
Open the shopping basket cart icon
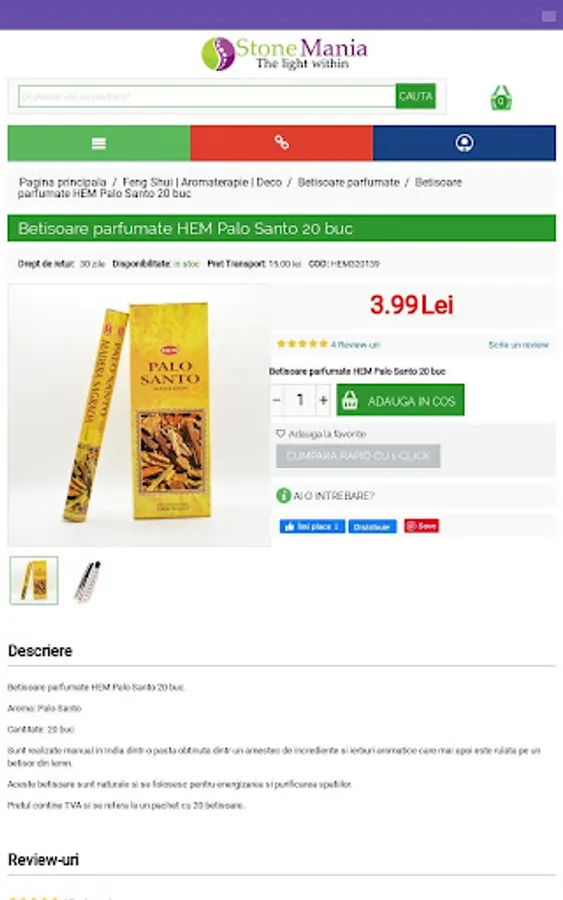click(501, 98)
